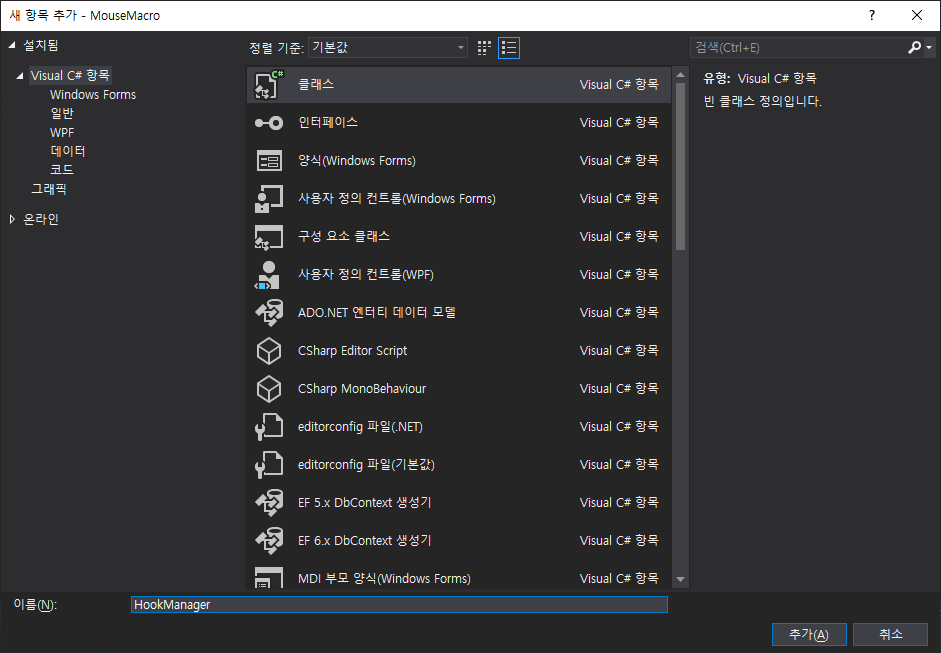Click the 취소 button
Screen dimensions: 941x653
(891, 634)
